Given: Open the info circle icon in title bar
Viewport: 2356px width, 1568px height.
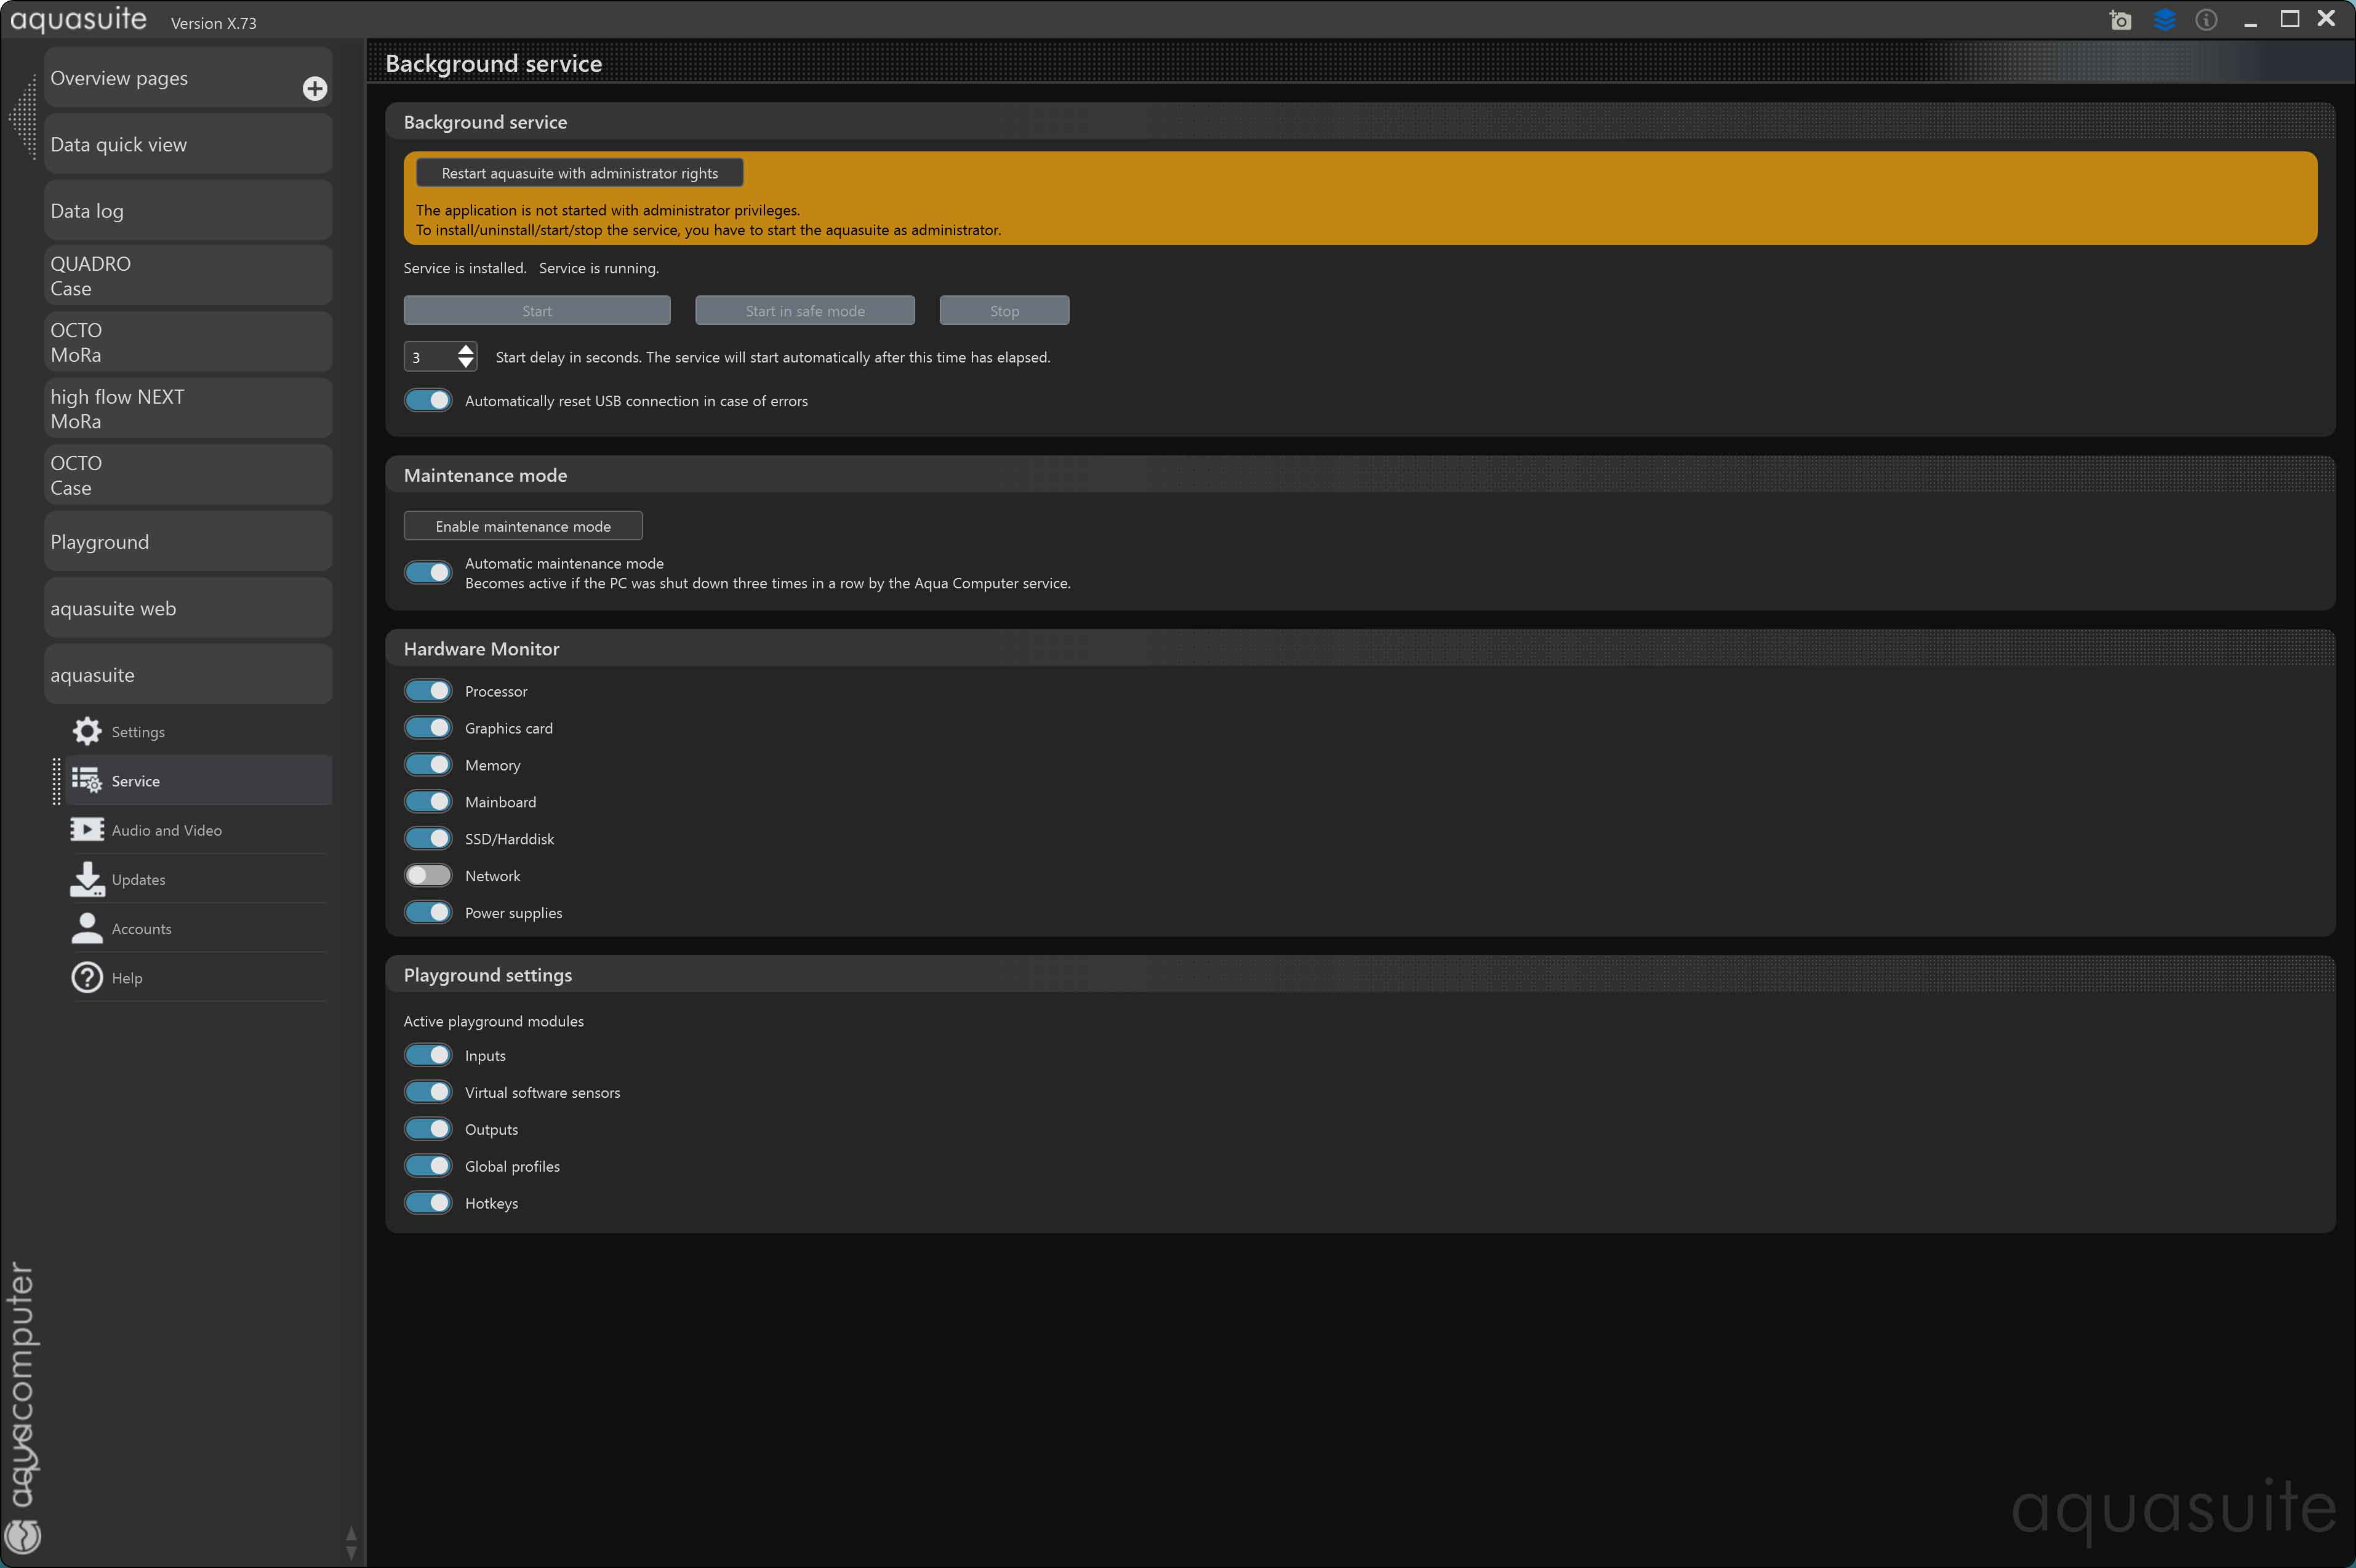Looking at the screenshot, I should pos(2207,20).
